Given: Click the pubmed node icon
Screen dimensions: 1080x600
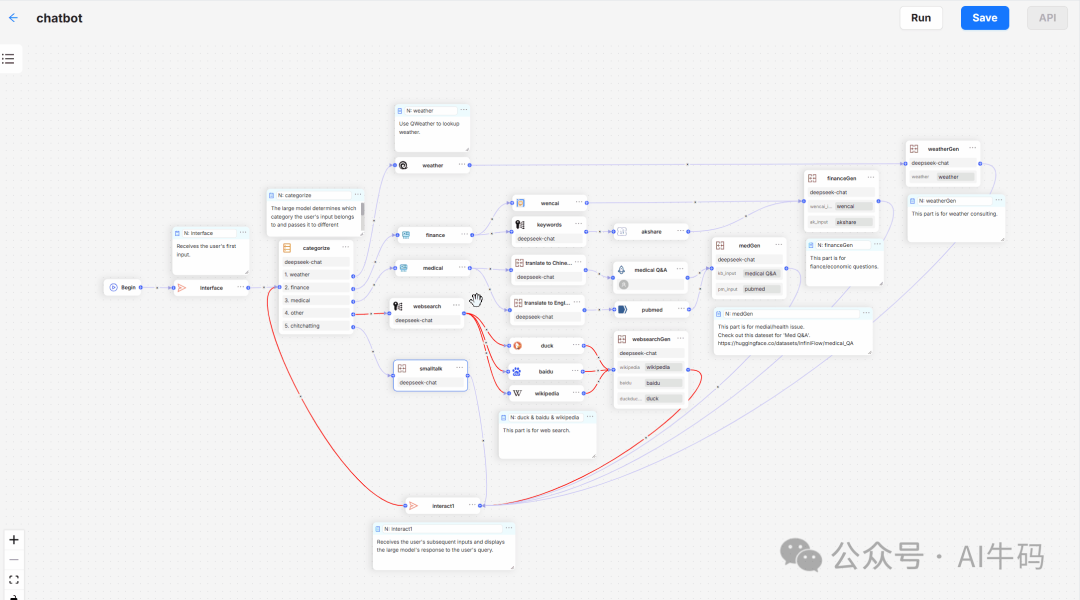Looking at the screenshot, I should [x=623, y=310].
